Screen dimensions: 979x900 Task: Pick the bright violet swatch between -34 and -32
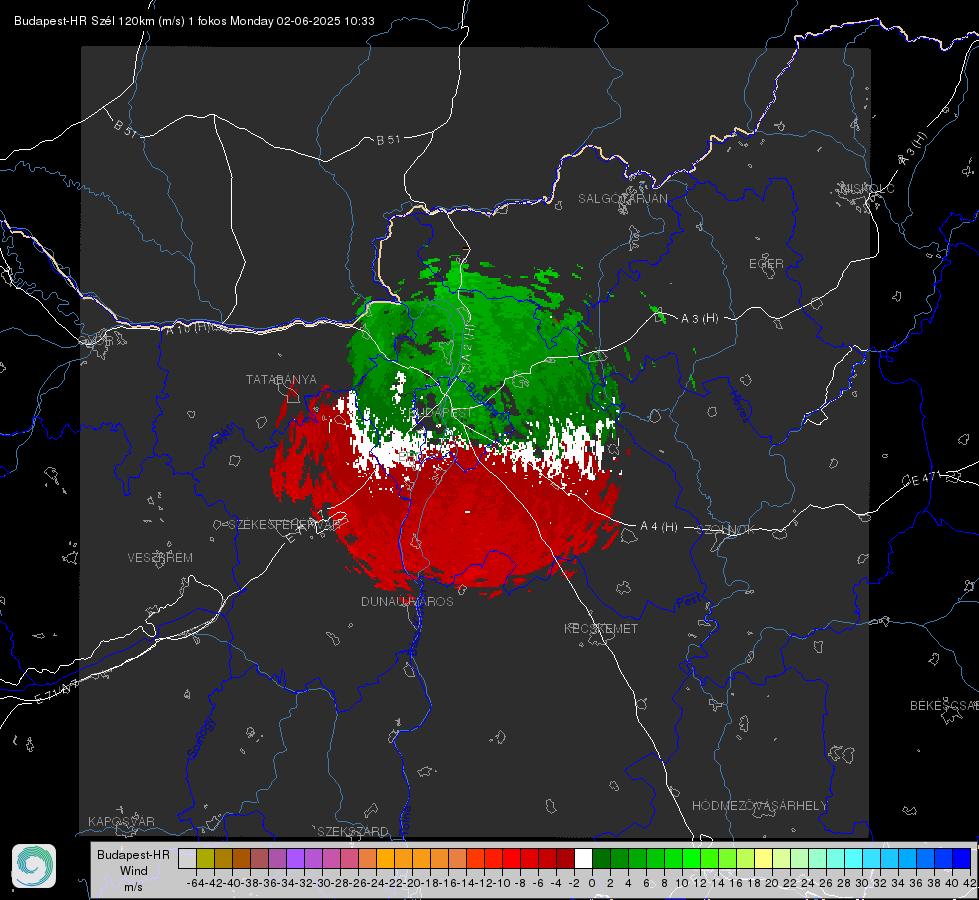click(x=295, y=858)
